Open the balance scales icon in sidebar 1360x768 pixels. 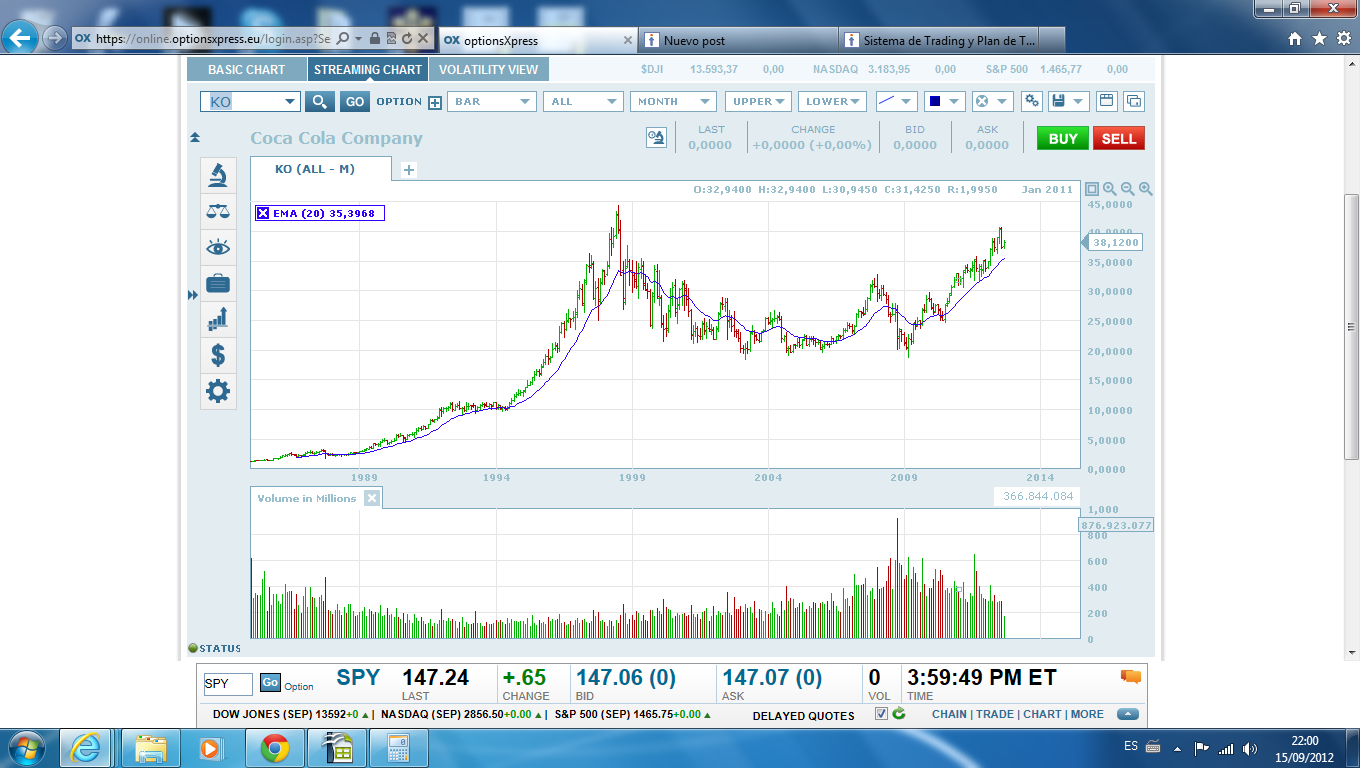218,211
